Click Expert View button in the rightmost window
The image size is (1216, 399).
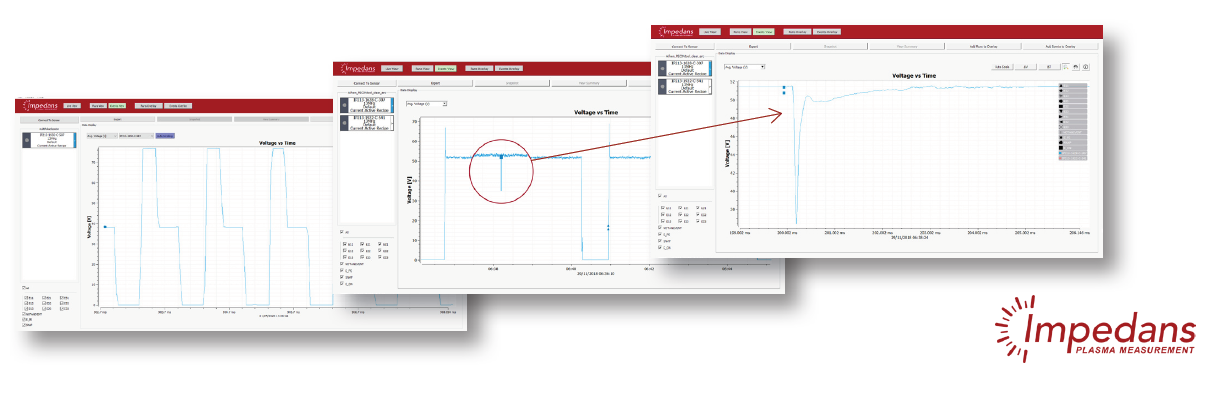click(764, 32)
